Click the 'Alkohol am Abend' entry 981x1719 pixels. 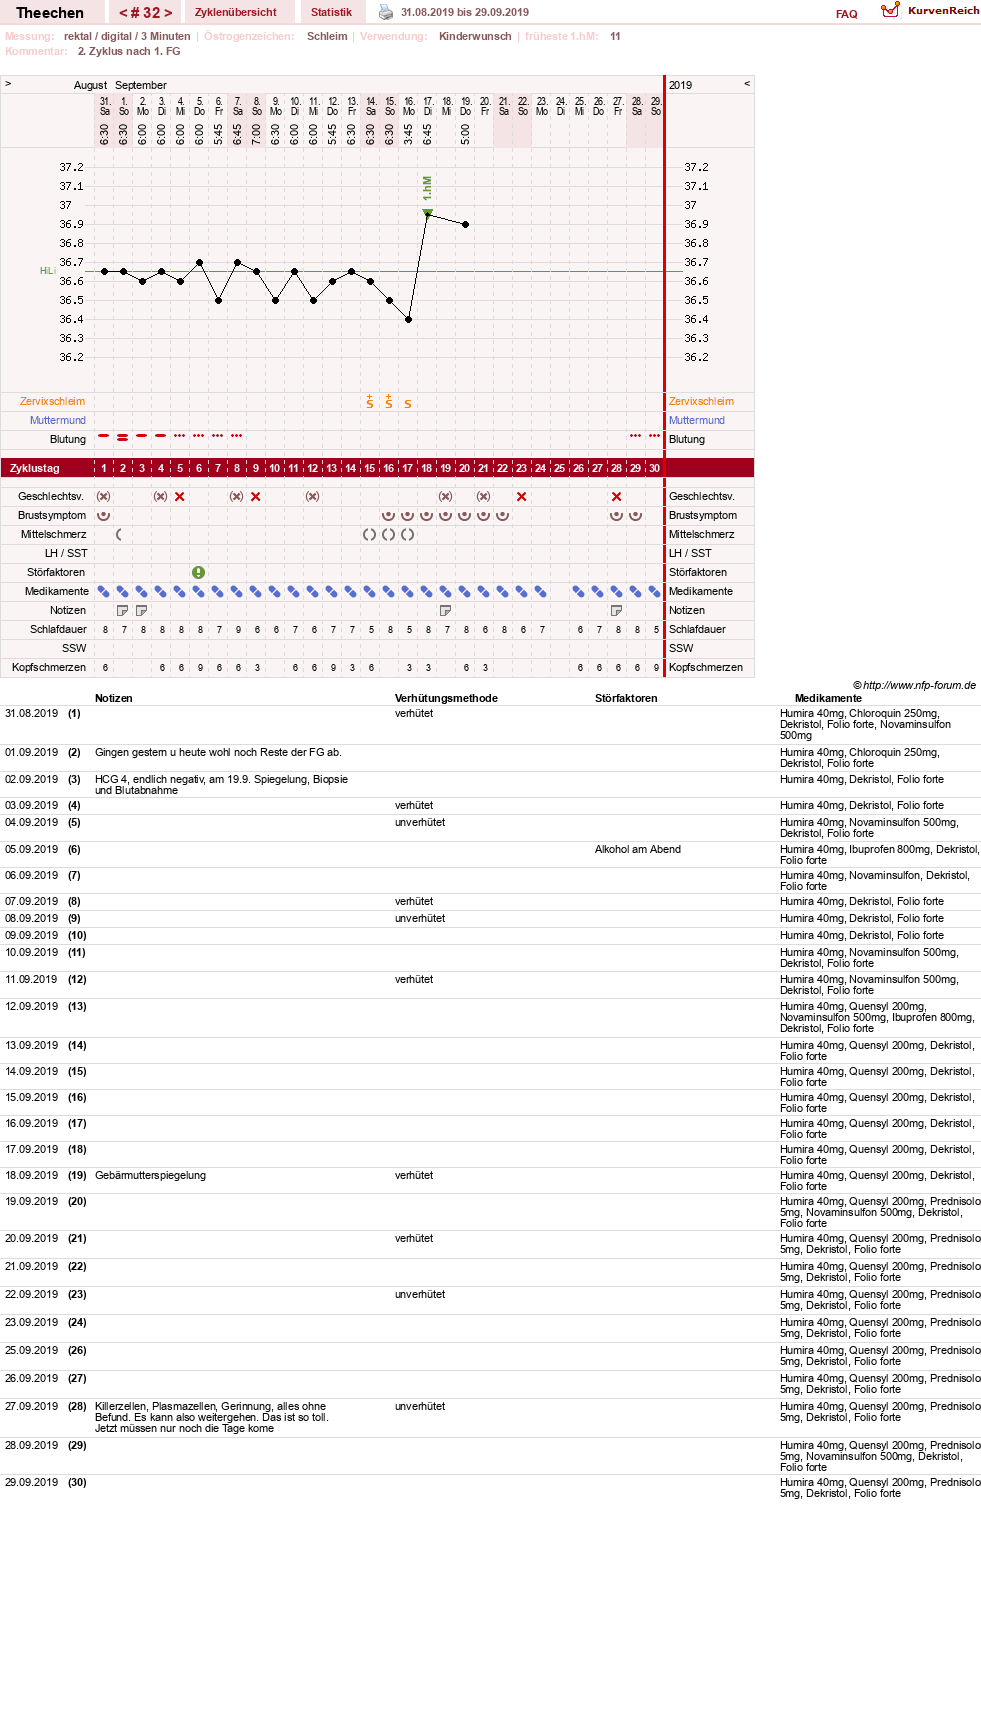tap(638, 849)
